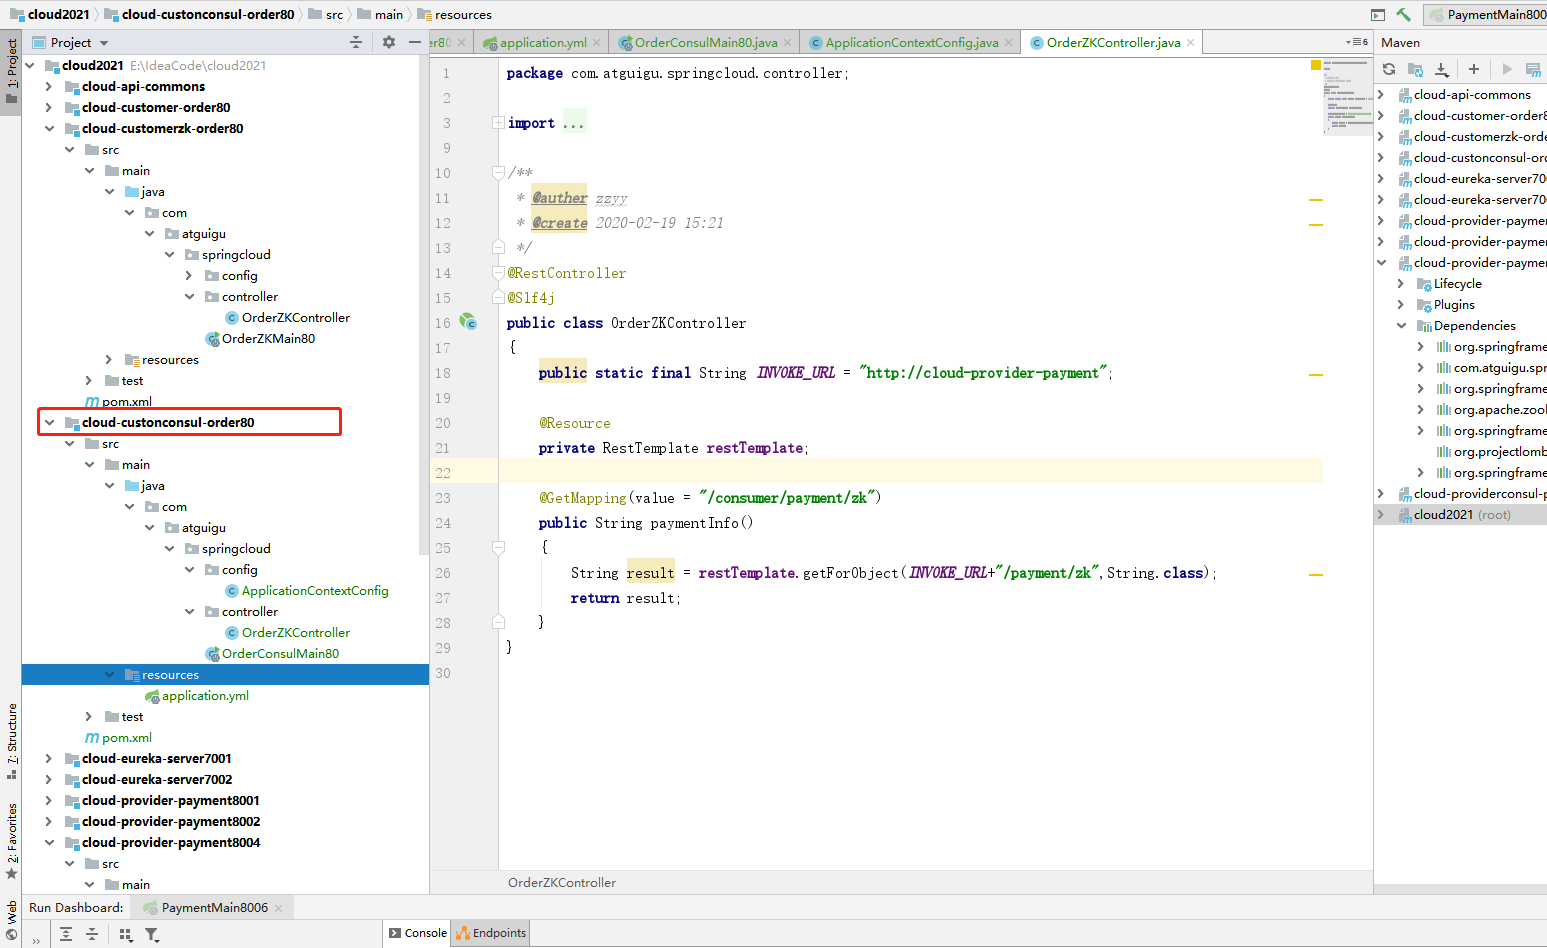Collapse cloud-custonconsul-order80 module in project tree
This screenshot has width=1547, height=948.
(49, 422)
